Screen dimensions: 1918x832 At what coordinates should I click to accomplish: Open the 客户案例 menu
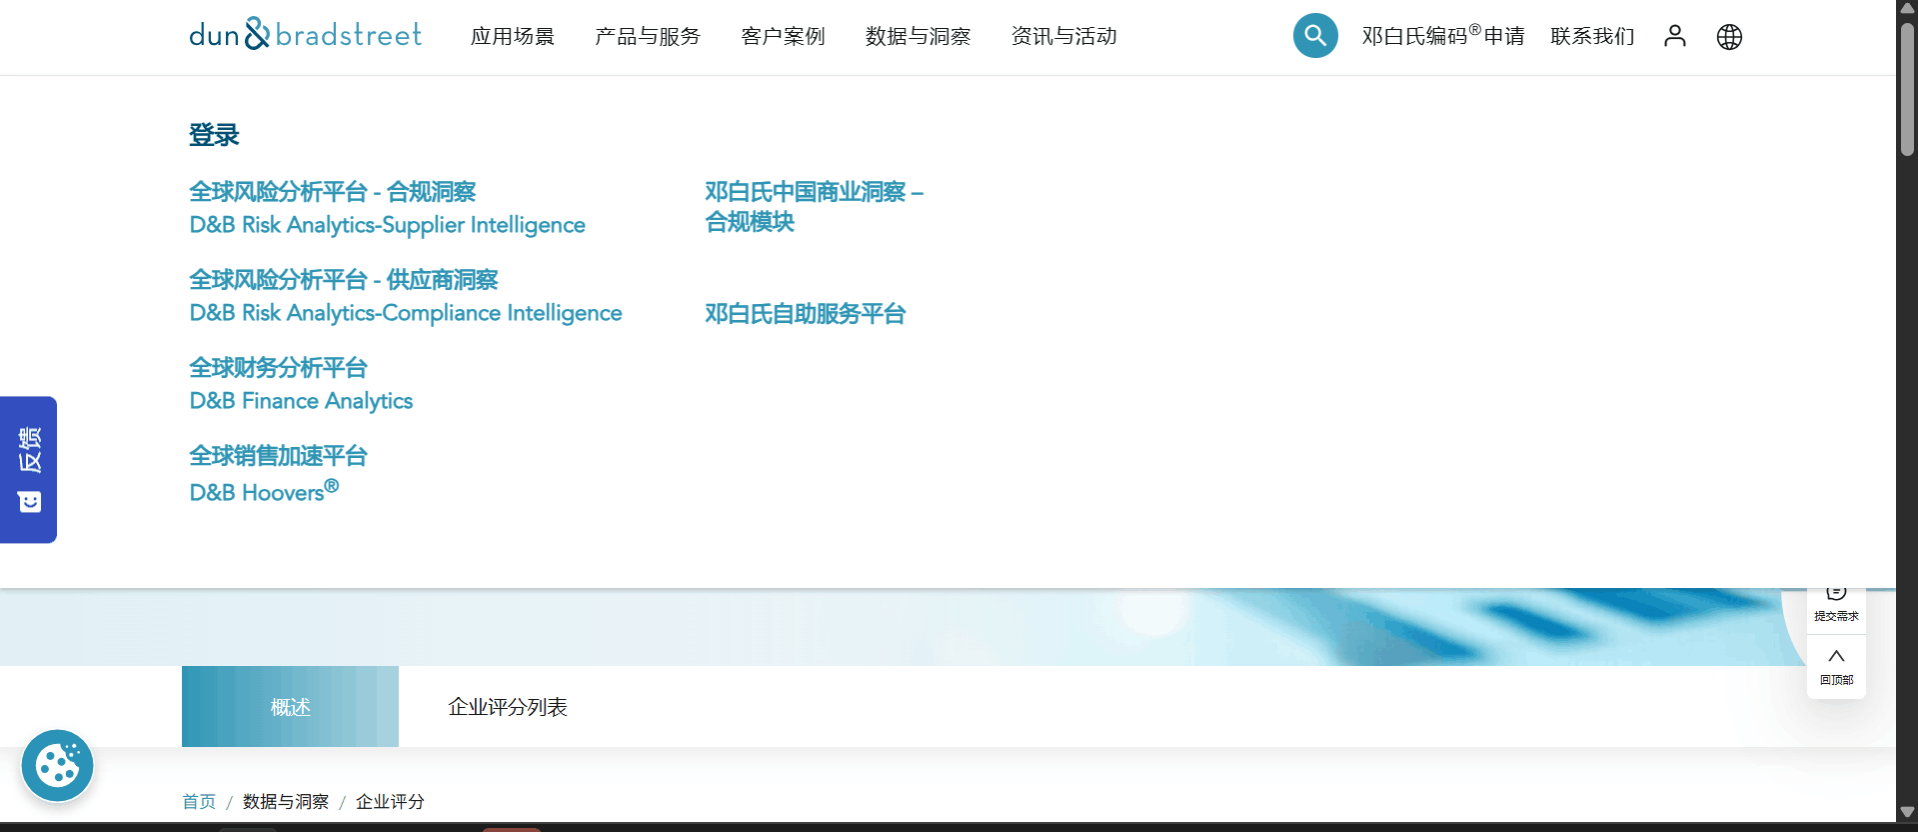click(783, 37)
